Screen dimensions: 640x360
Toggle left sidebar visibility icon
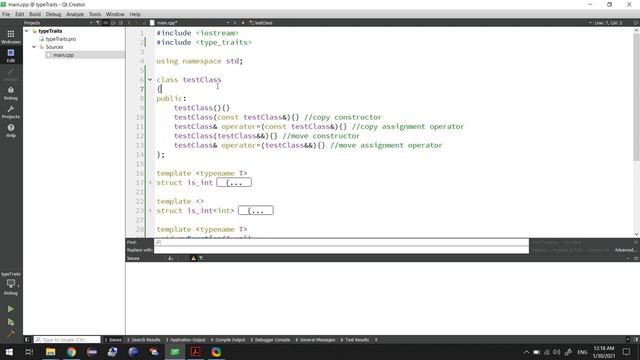(27, 340)
